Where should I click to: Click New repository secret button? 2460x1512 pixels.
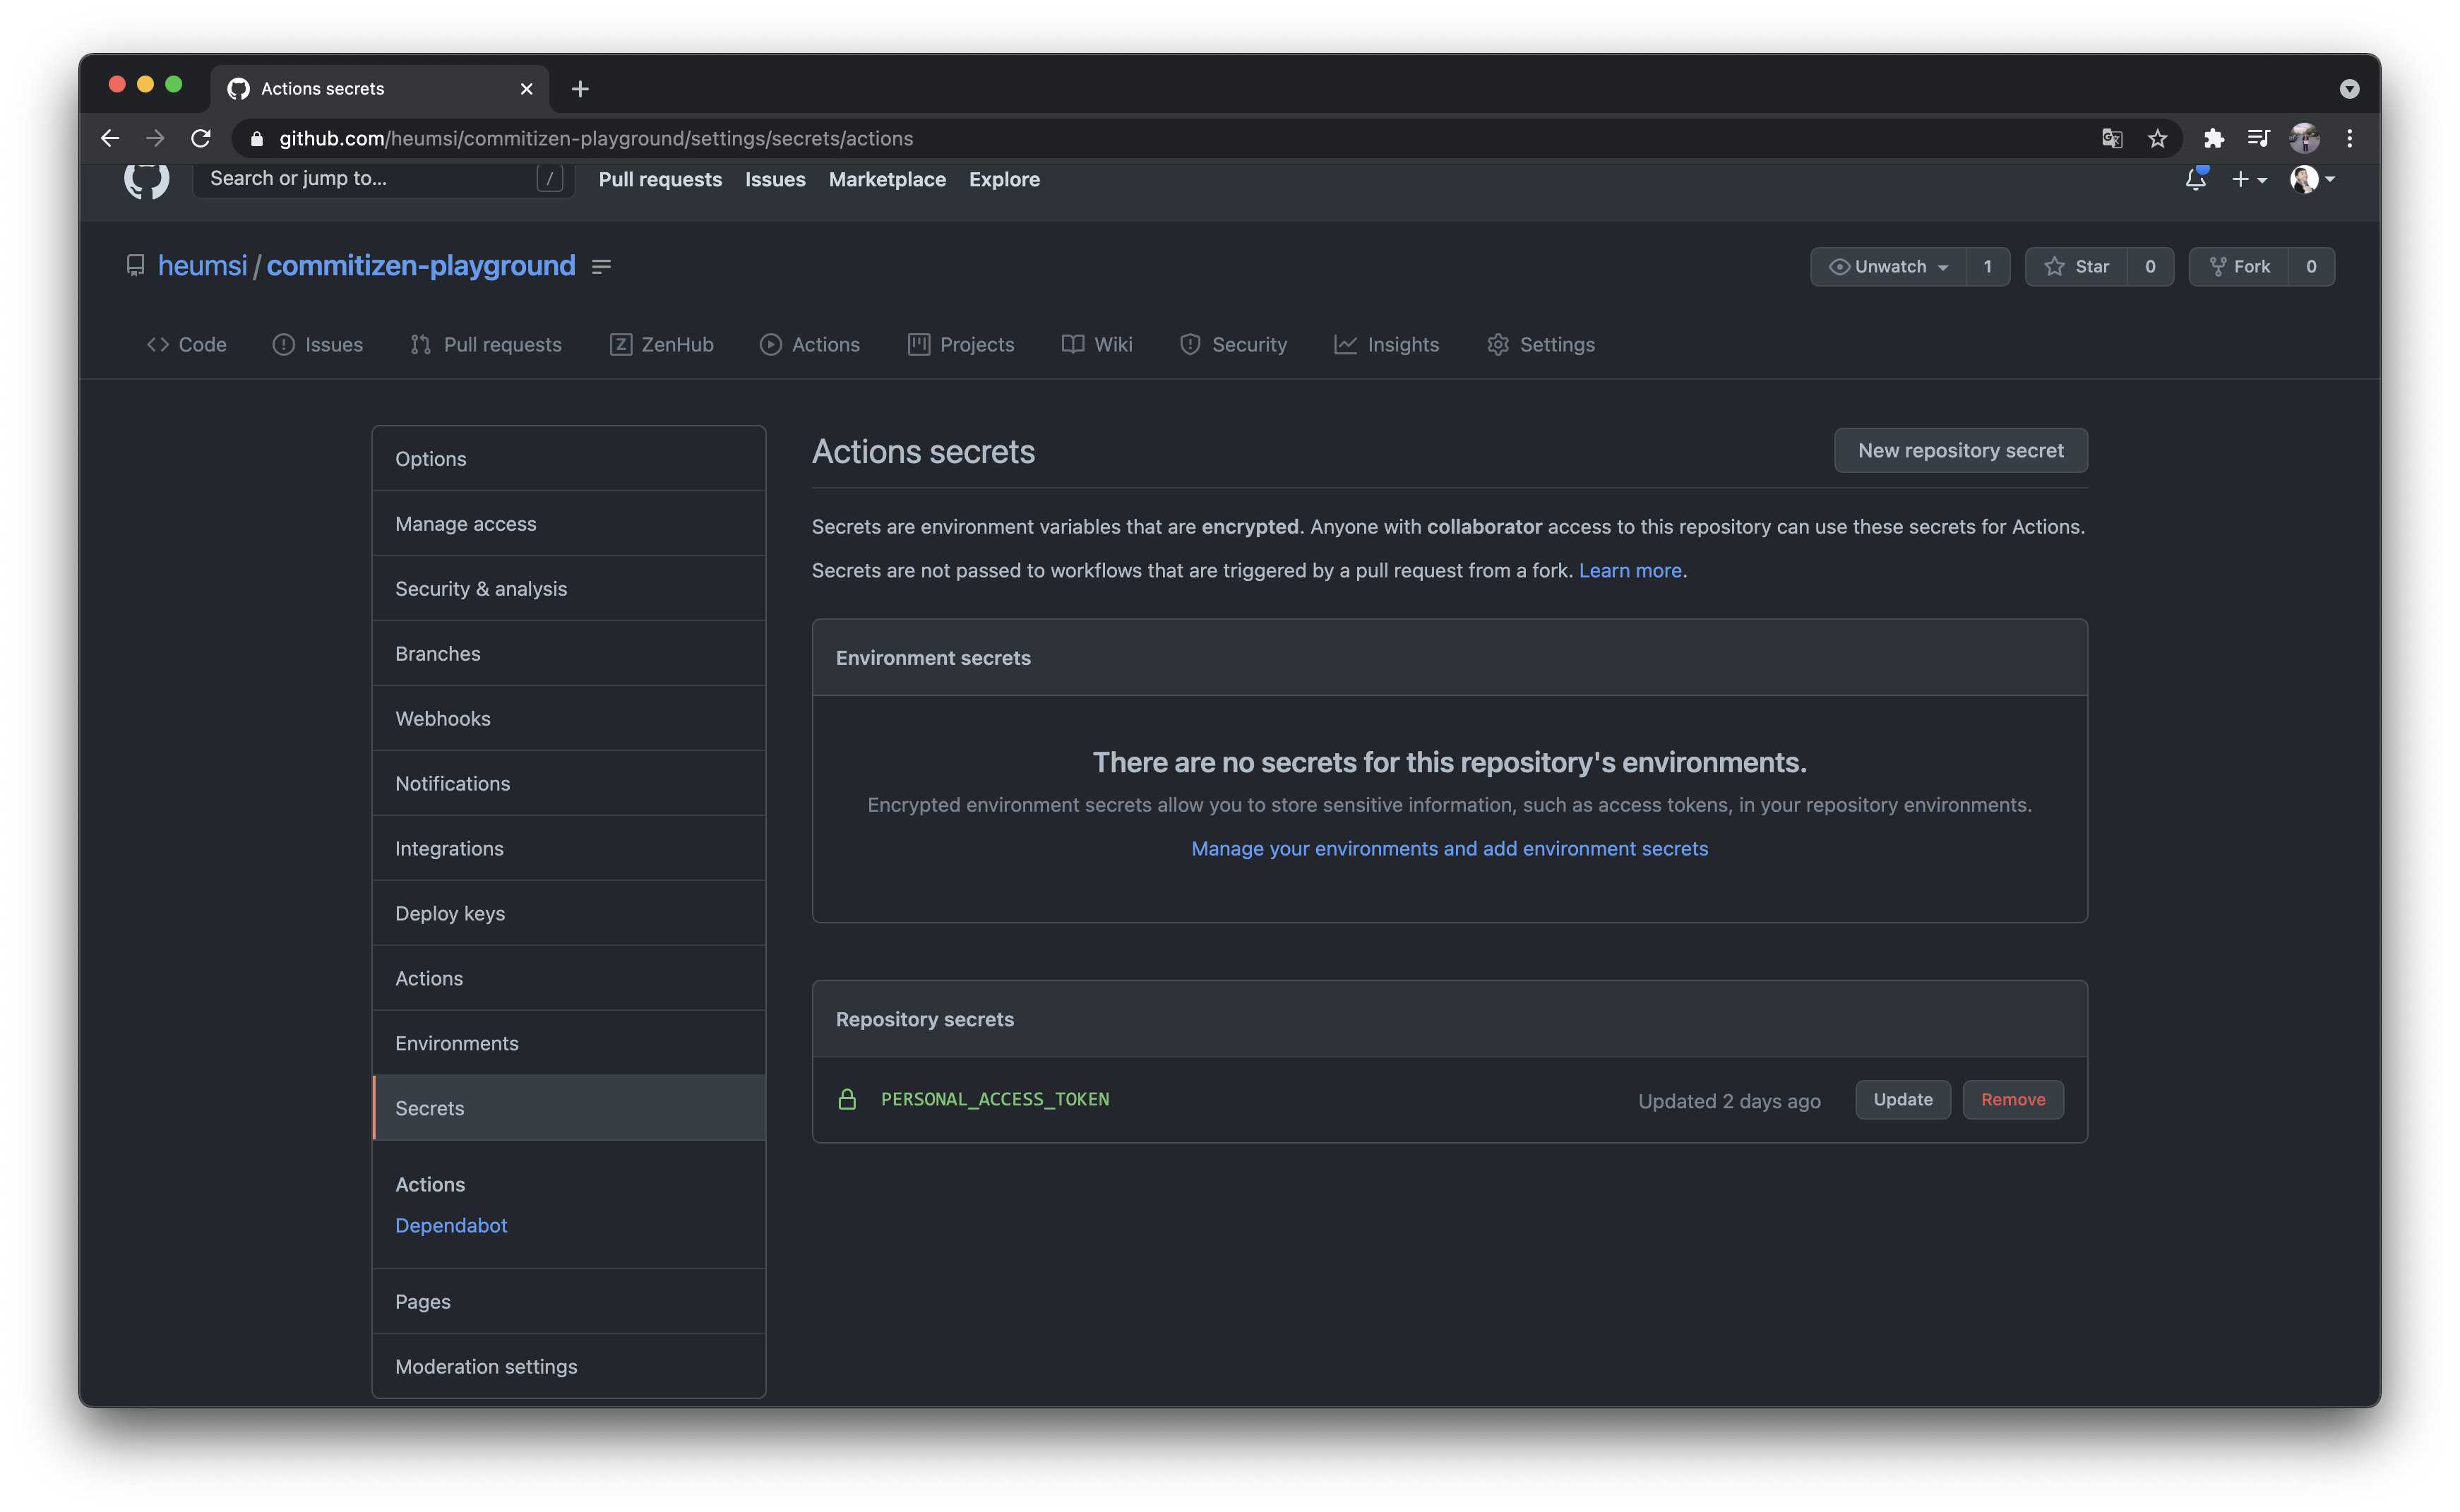(1960, 450)
